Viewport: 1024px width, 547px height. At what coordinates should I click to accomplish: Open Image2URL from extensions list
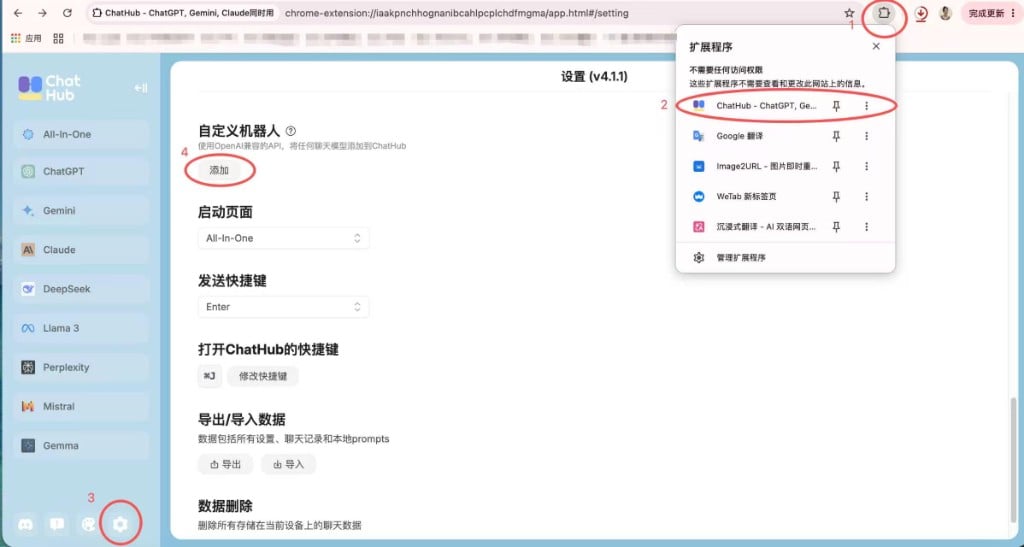pos(754,166)
